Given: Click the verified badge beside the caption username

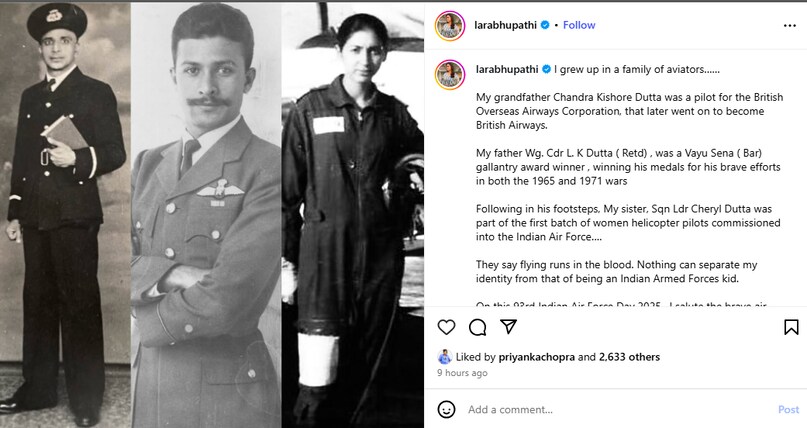Looking at the screenshot, I should 545,70.
